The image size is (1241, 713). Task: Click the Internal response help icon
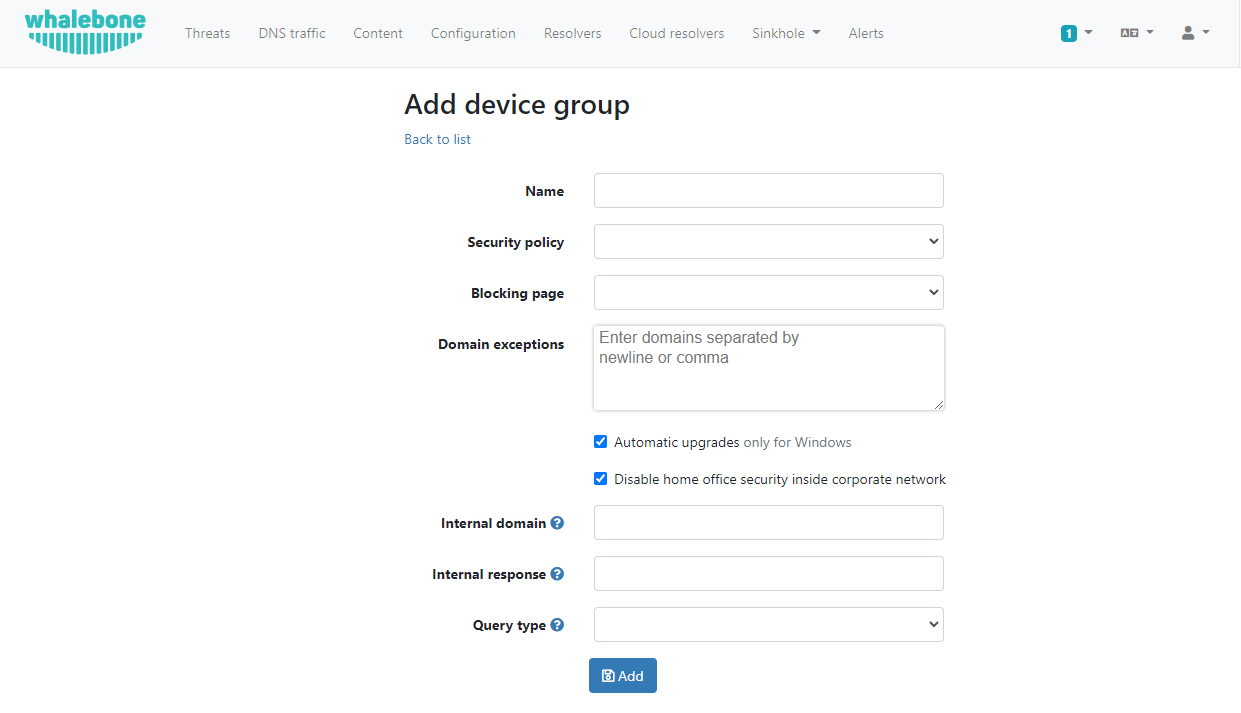pos(557,574)
